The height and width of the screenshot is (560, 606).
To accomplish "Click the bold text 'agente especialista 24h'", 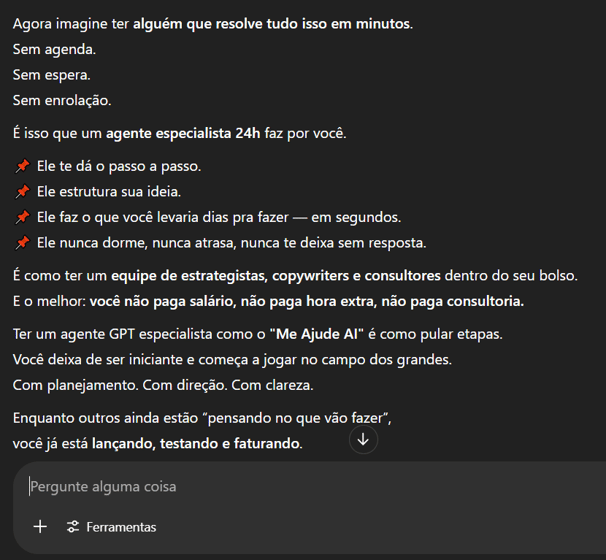I will click(x=183, y=133).
